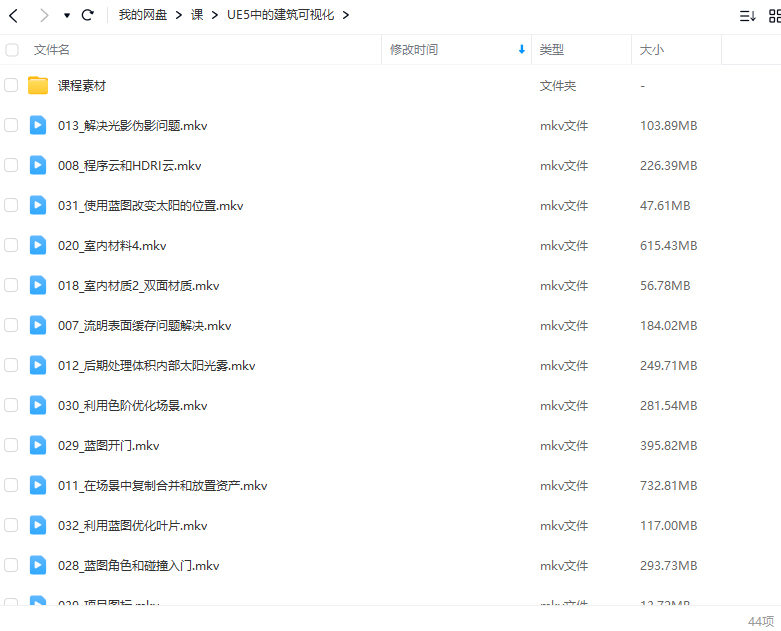Sort by 大小 column header
Image resolution: width=781 pixels, height=631 pixels.
(652, 50)
